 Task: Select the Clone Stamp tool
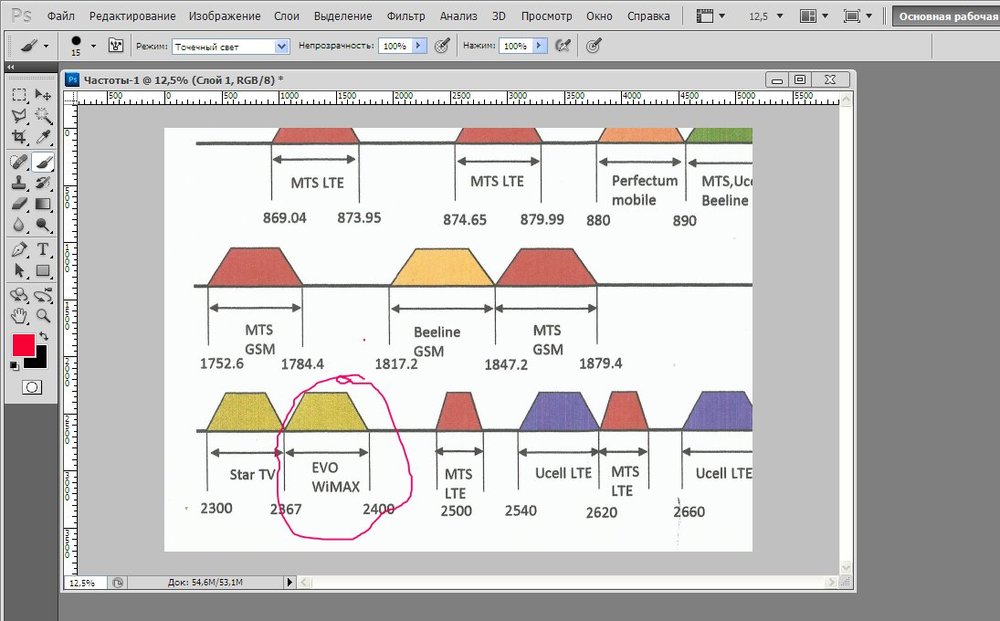pos(19,183)
